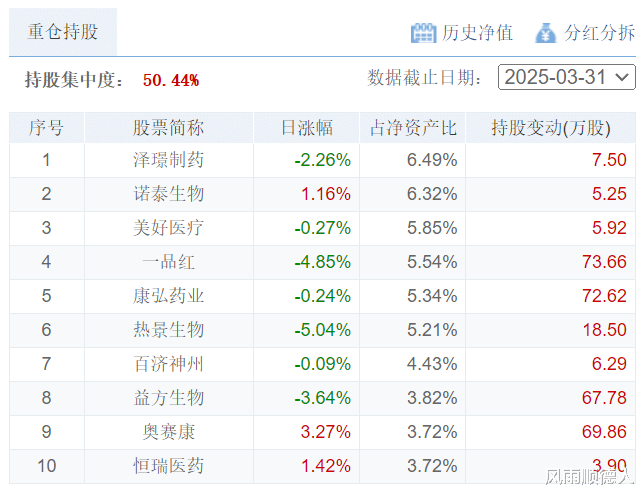Open stock 奥赛康
The height and width of the screenshot is (498, 644).
168,432
